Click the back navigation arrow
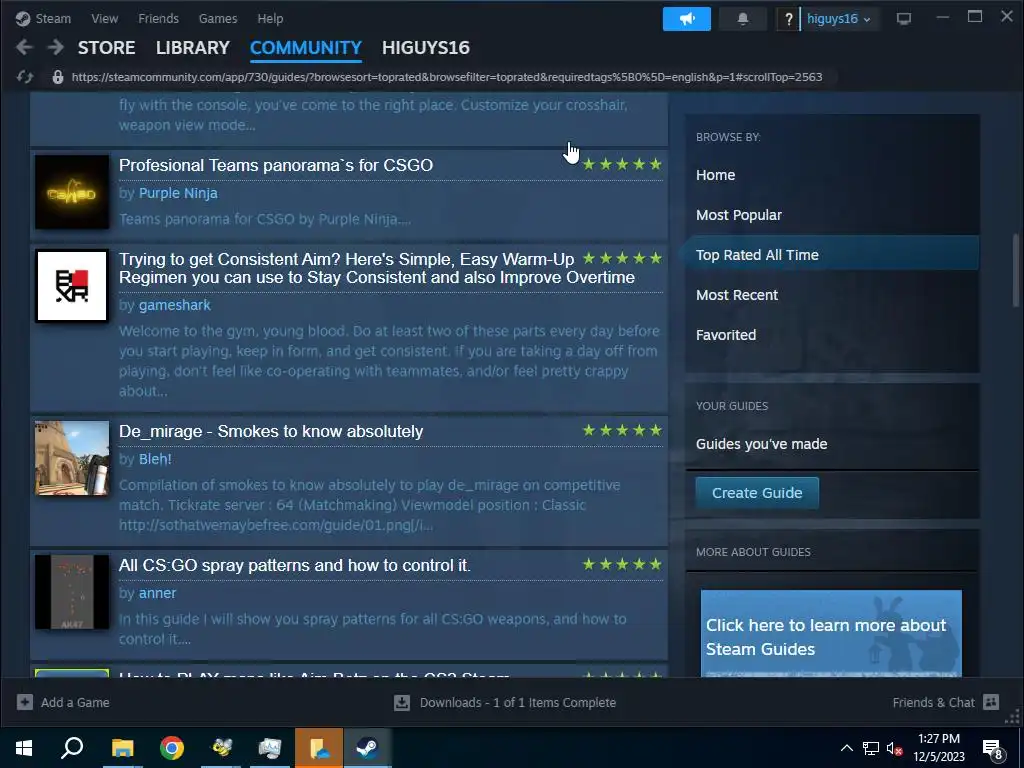Viewport: 1024px width, 768px height. coord(24,47)
